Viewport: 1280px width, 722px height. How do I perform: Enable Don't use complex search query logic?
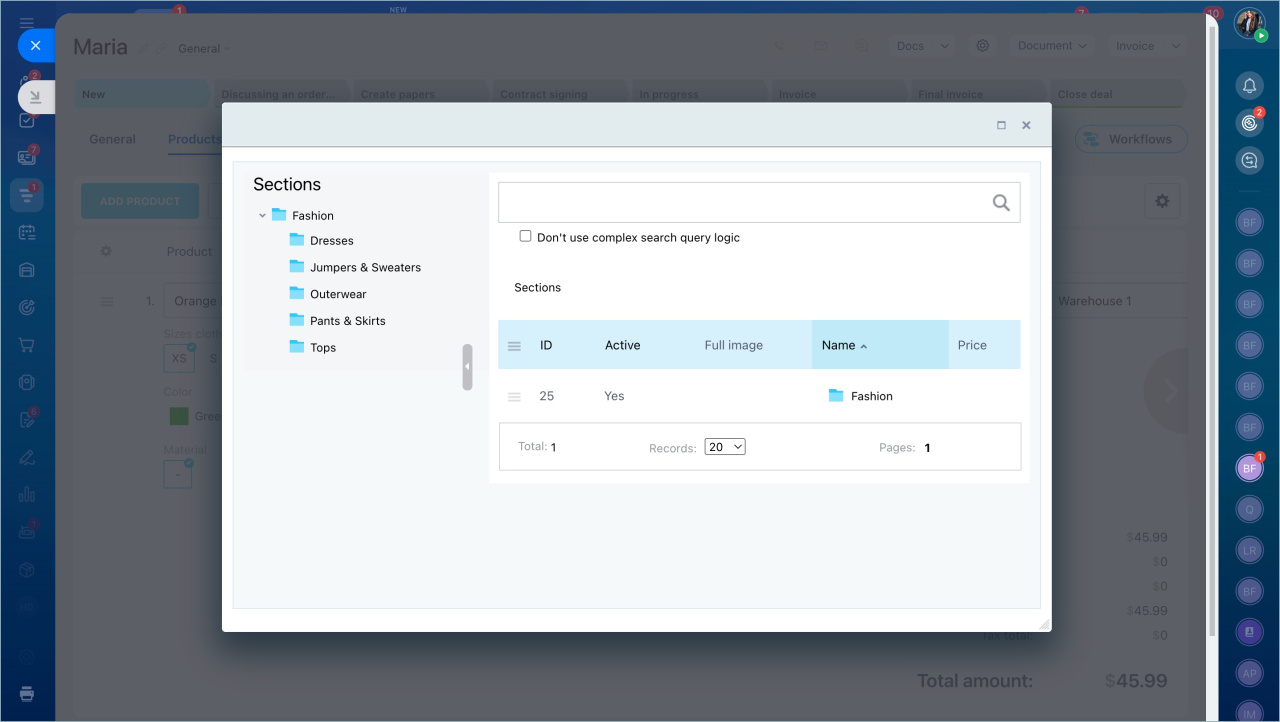click(525, 237)
